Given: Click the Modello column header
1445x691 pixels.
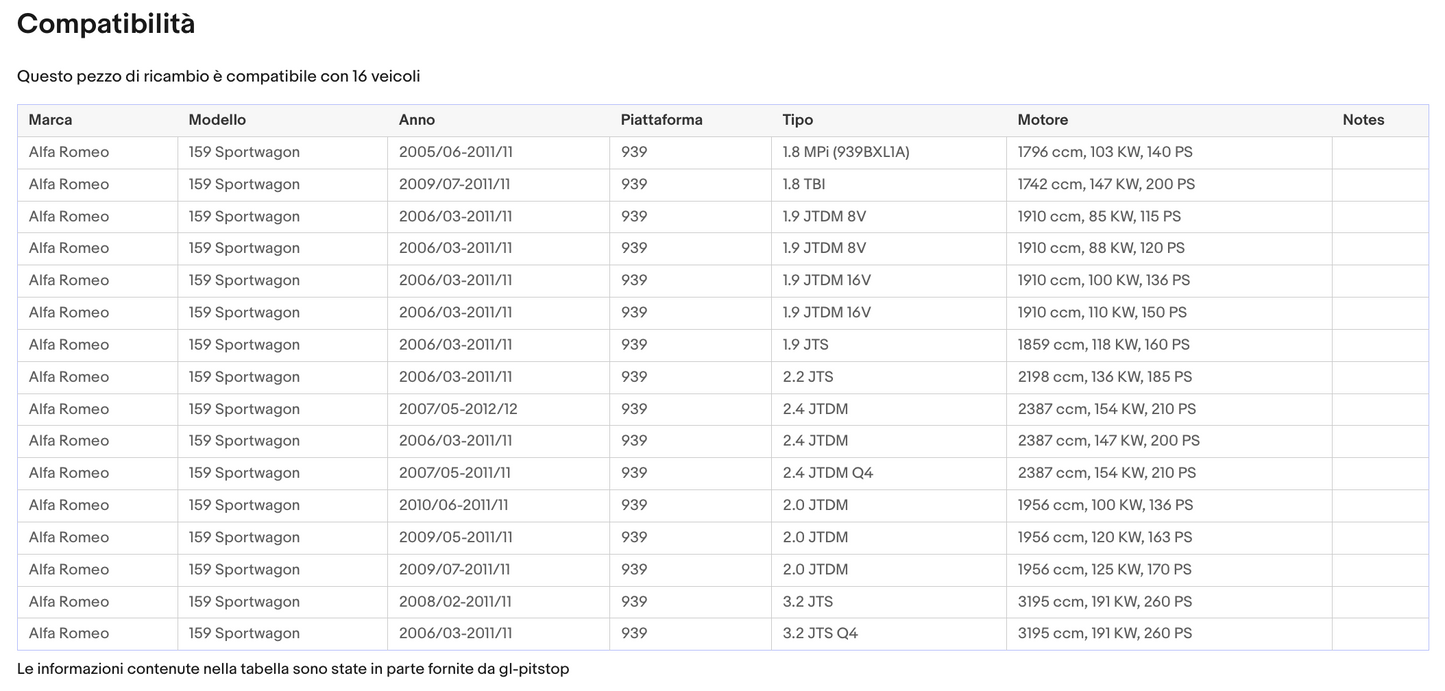Looking at the screenshot, I should tap(217, 120).
